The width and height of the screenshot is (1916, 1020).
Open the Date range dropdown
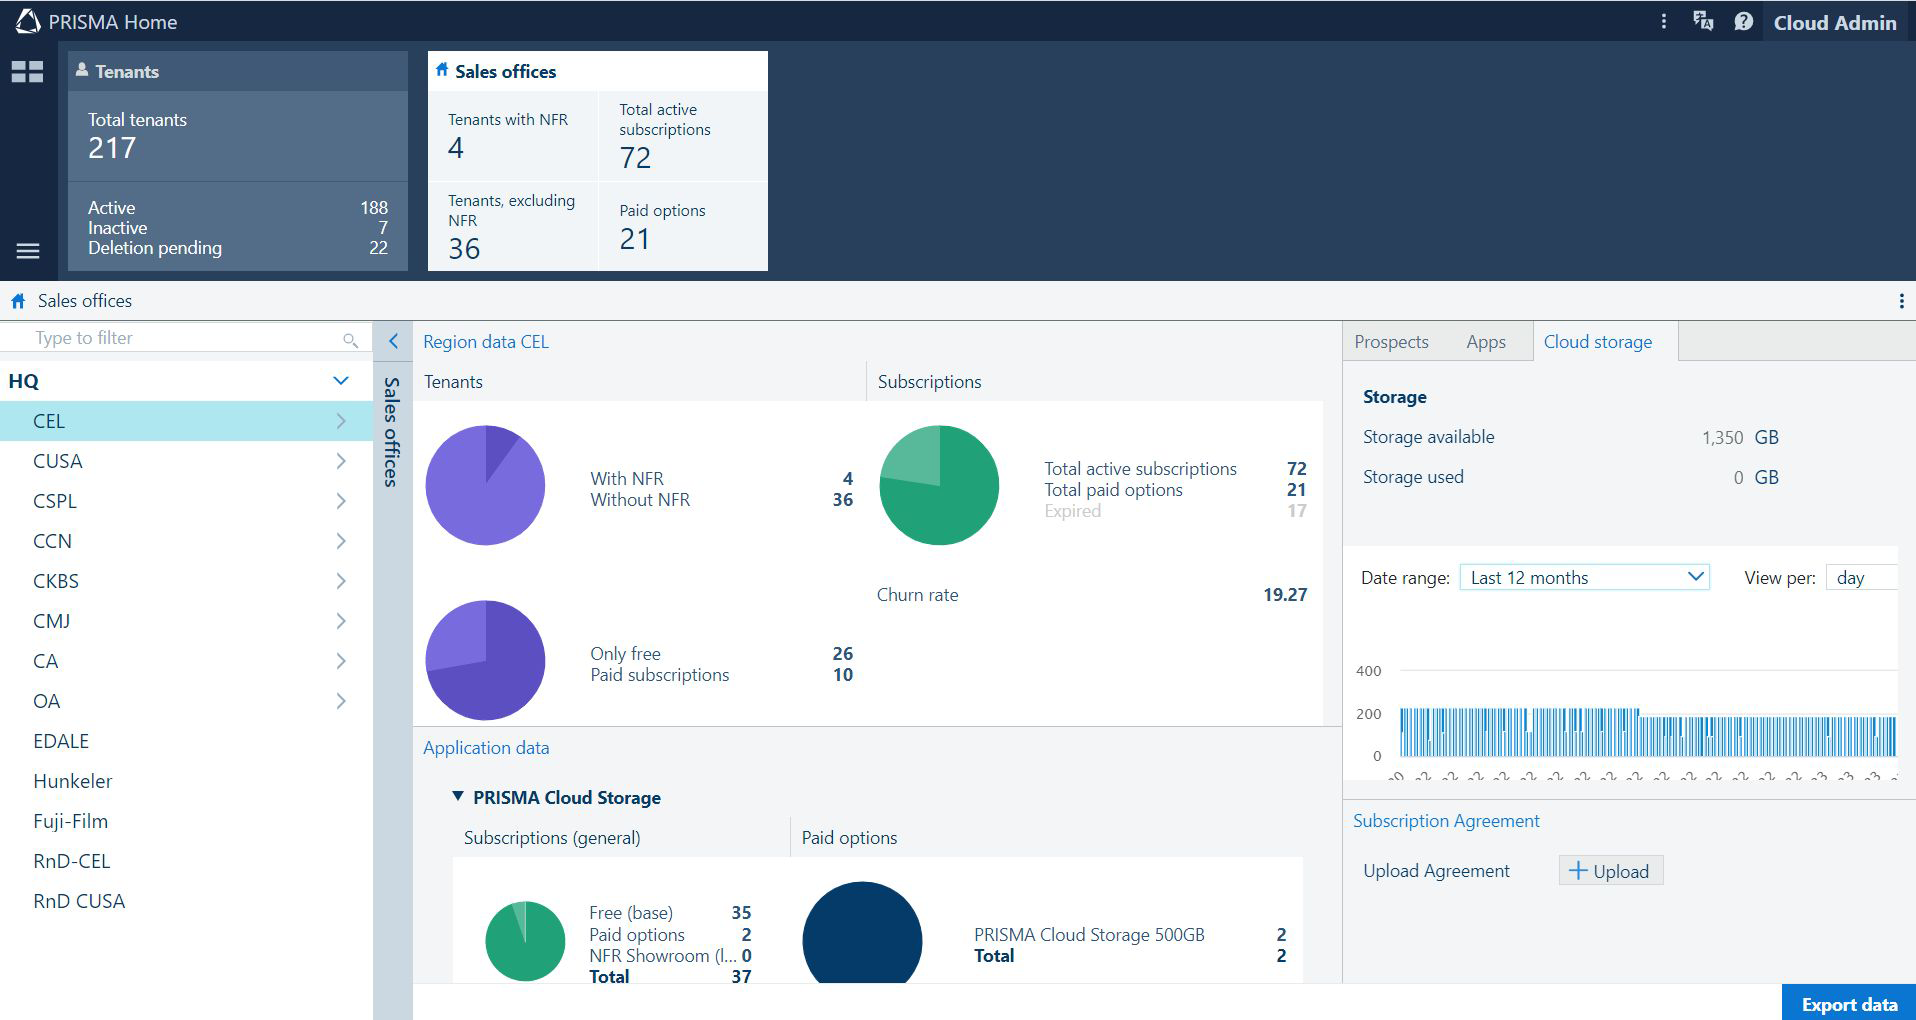pos(1584,578)
